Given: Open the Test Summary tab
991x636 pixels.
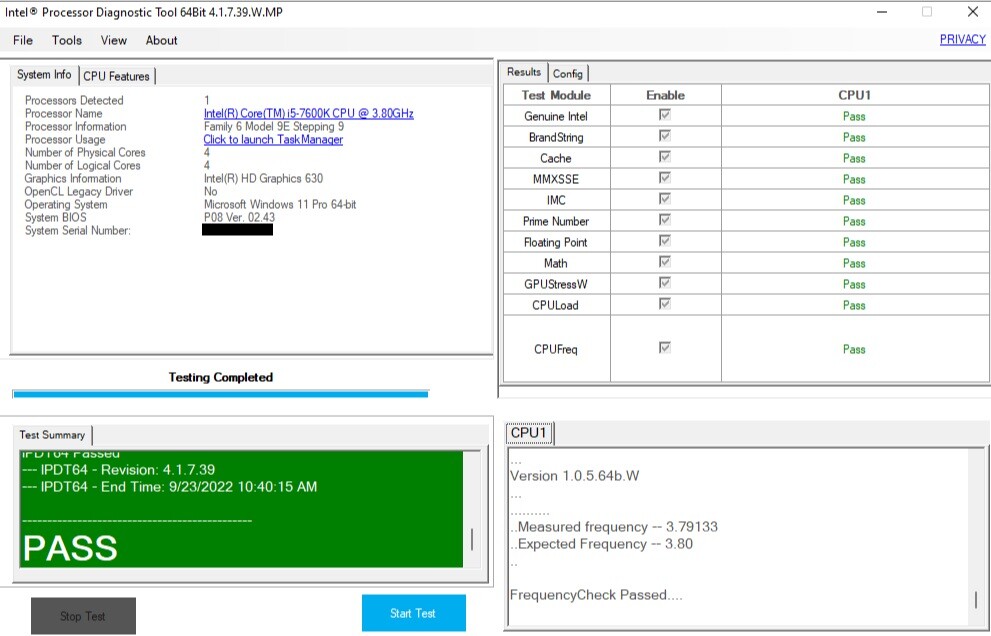Looking at the screenshot, I should 52,435.
